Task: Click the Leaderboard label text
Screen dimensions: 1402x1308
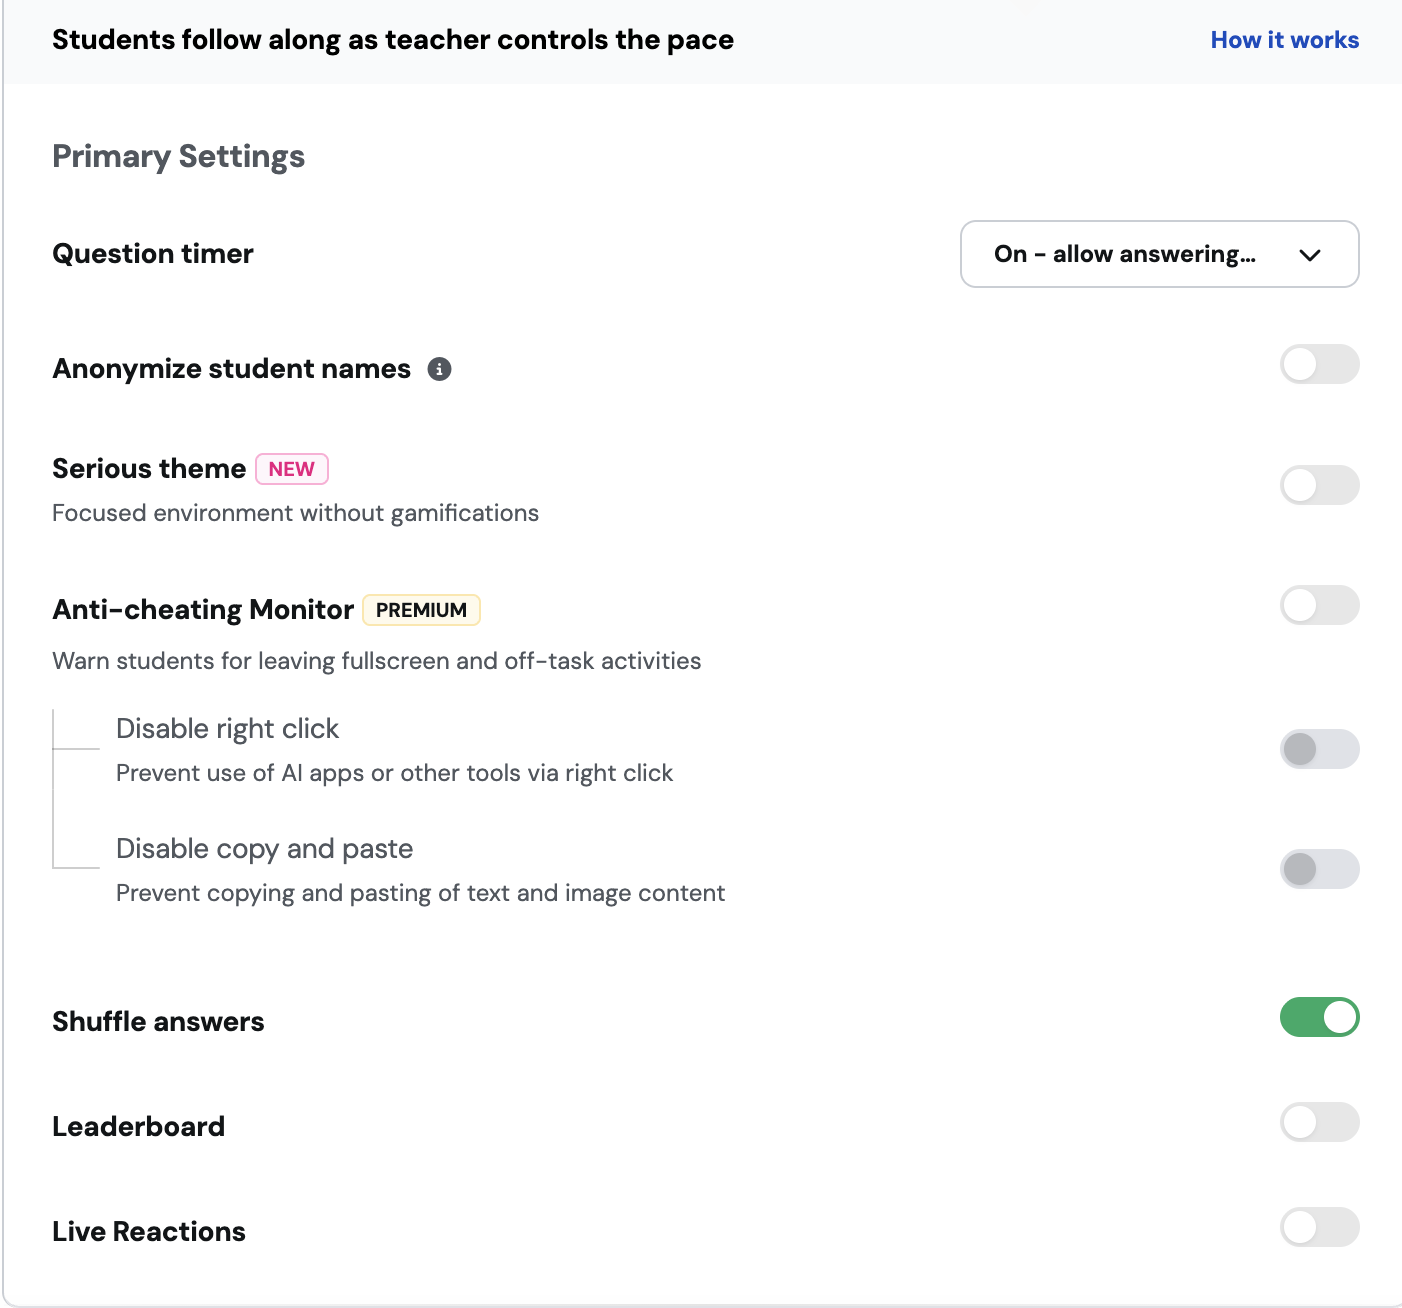Action: pyautogui.click(x=139, y=1127)
